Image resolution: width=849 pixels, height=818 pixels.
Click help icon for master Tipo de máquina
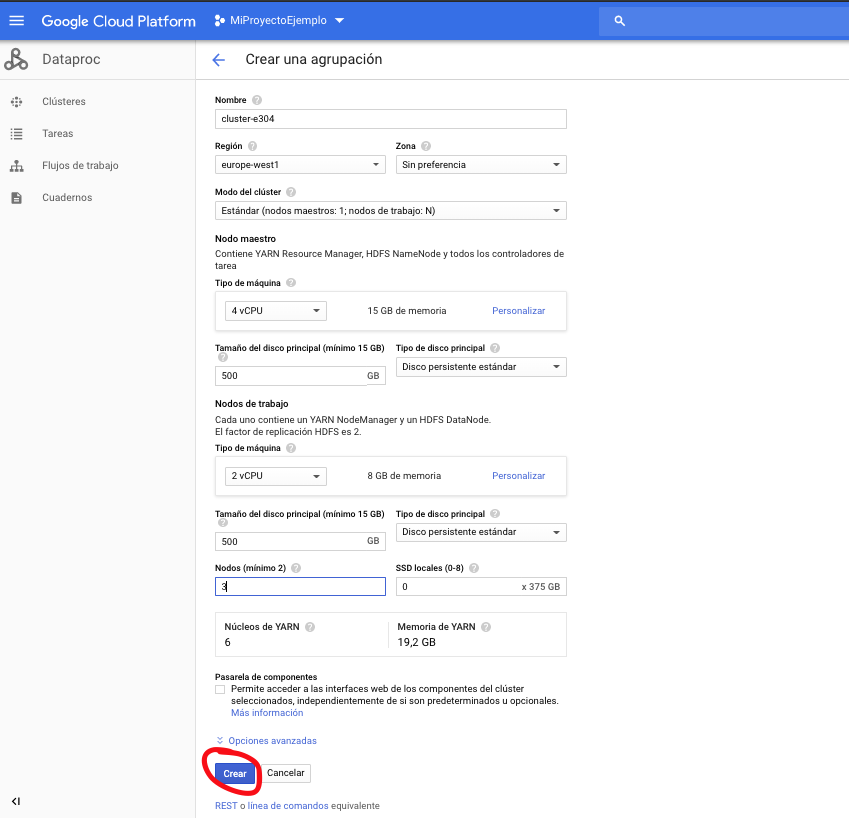coord(291,283)
